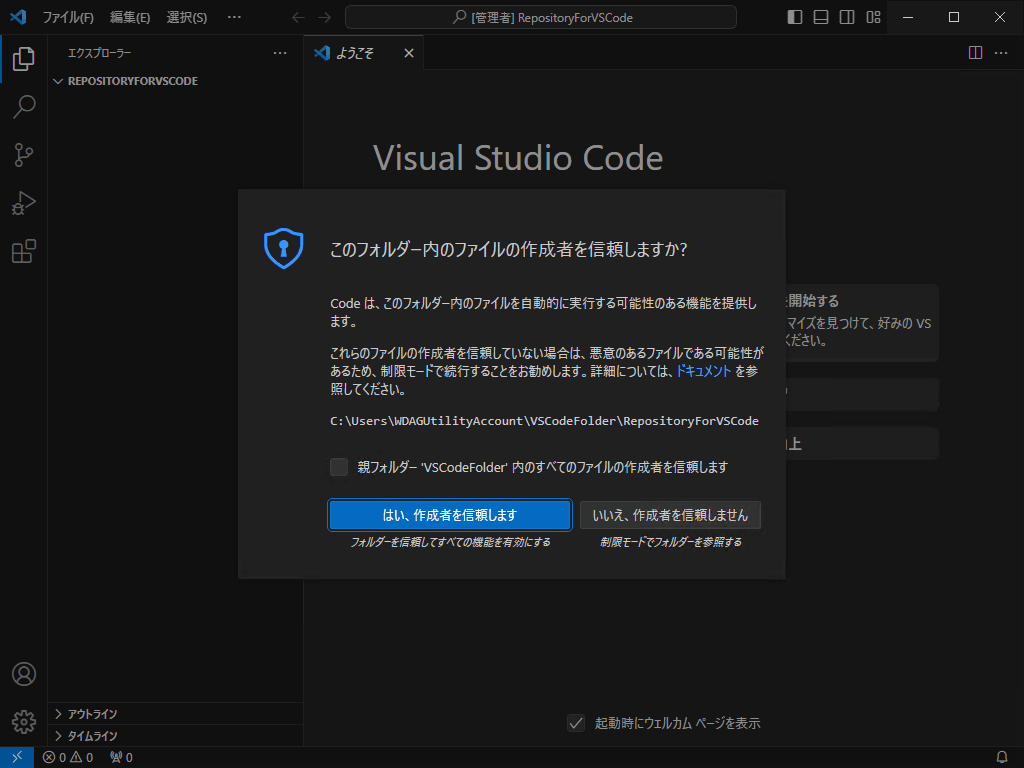Viewport: 1024px width, 768px height.
Task: Select the ようこそ editor tab
Action: pyautogui.click(x=364, y=53)
